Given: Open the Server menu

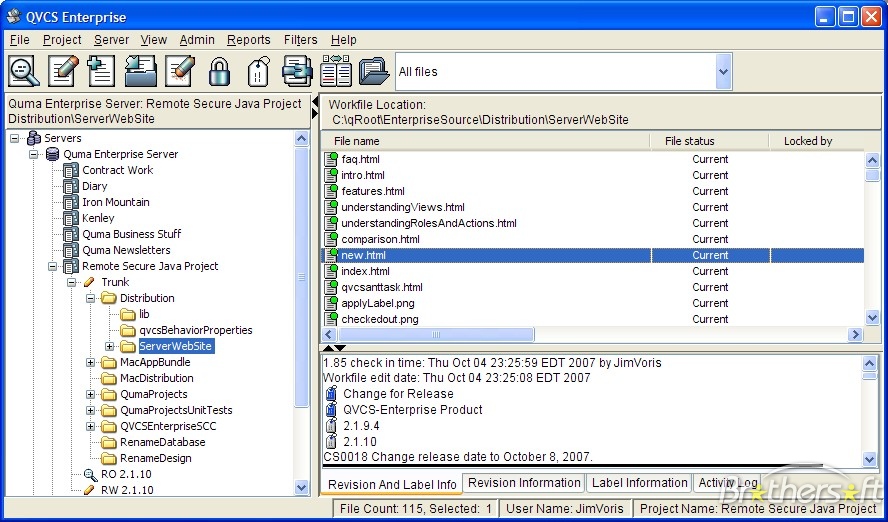Looking at the screenshot, I should pyautogui.click(x=112, y=40).
